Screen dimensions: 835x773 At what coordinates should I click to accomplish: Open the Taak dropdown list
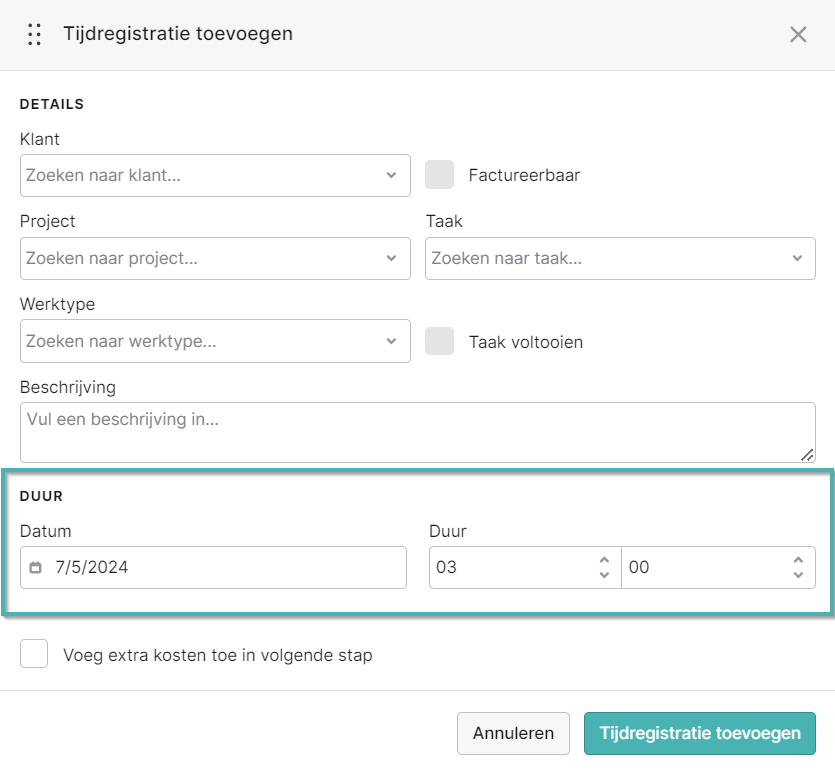coord(620,258)
